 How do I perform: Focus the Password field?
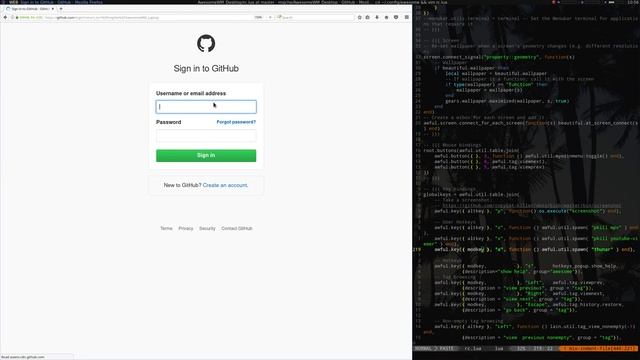pyautogui.click(x=206, y=136)
